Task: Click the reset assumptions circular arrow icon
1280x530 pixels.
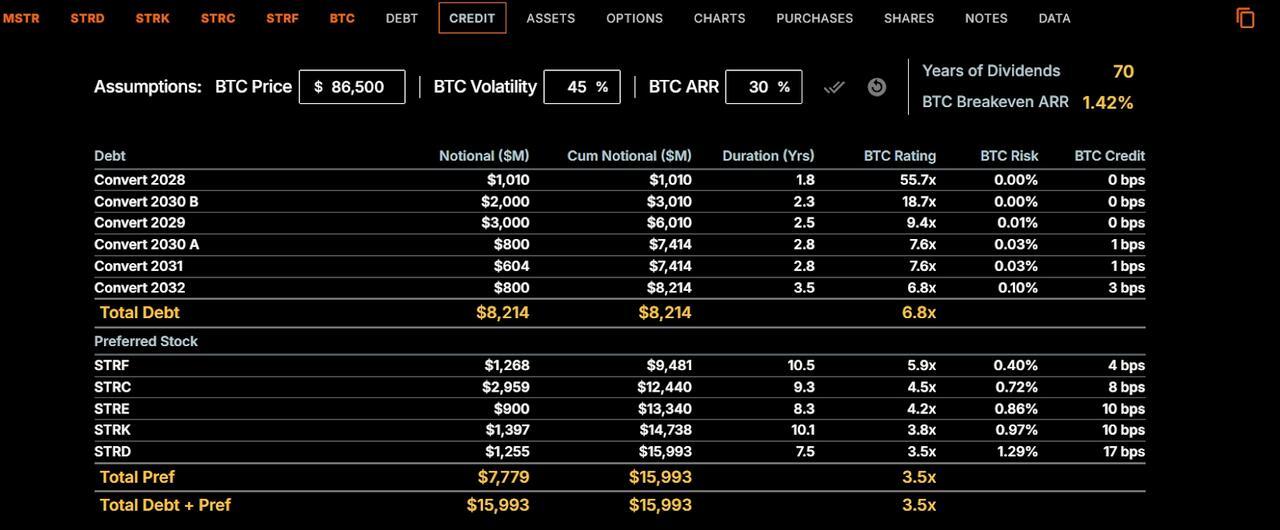Action: tap(876, 87)
